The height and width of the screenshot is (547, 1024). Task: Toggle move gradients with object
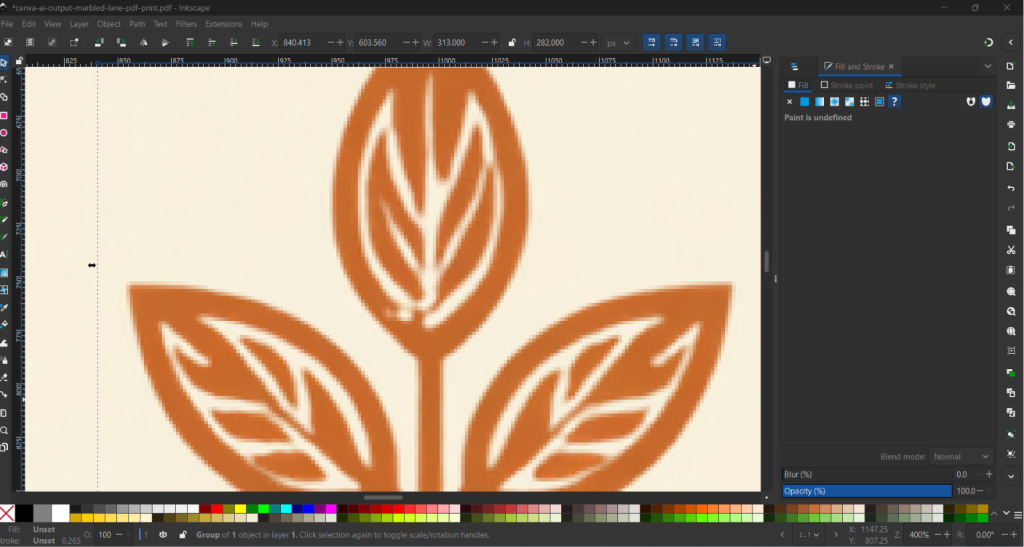click(x=696, y=42)
